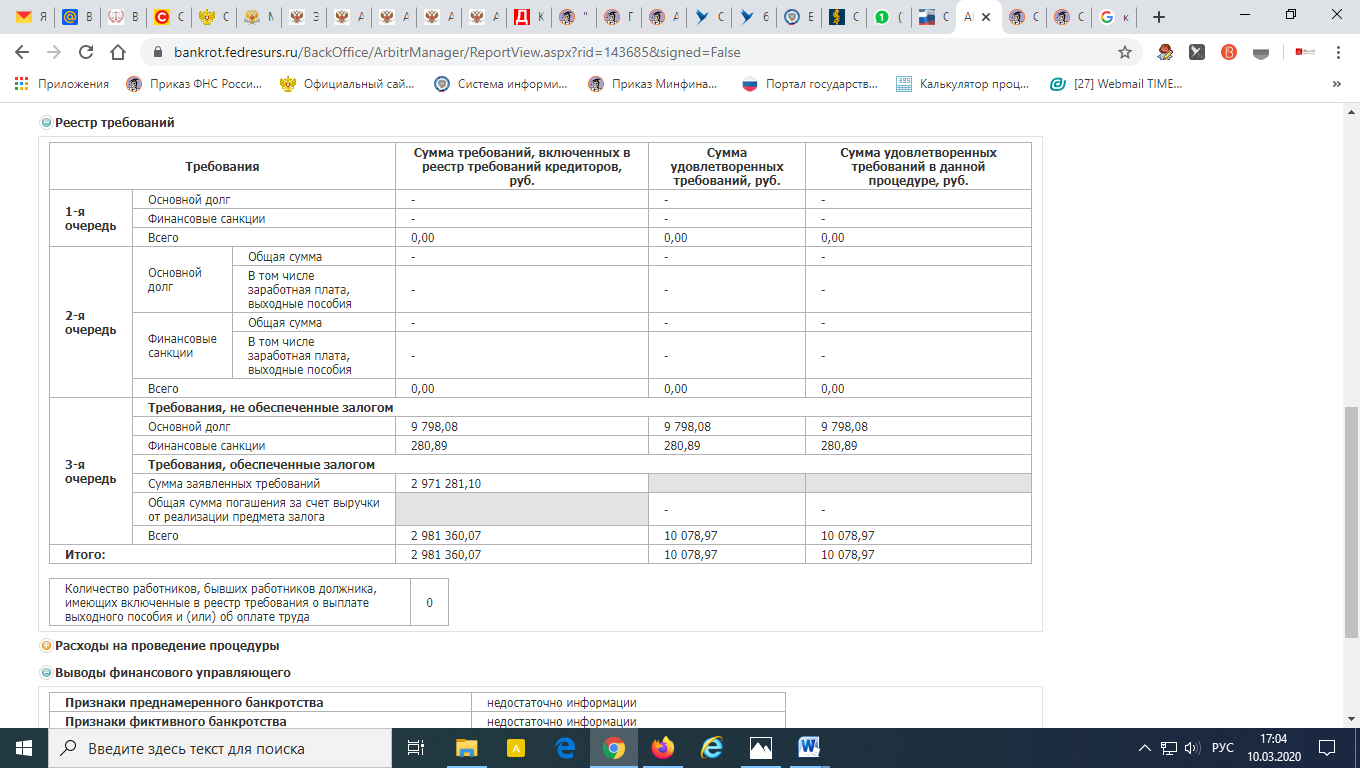Open the Chrome three-dot menu

1337,52
